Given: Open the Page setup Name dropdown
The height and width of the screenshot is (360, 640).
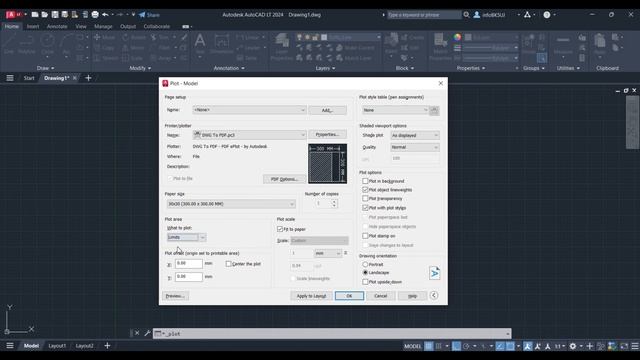Looking at the screenshot, I should (x=249, y=110).
